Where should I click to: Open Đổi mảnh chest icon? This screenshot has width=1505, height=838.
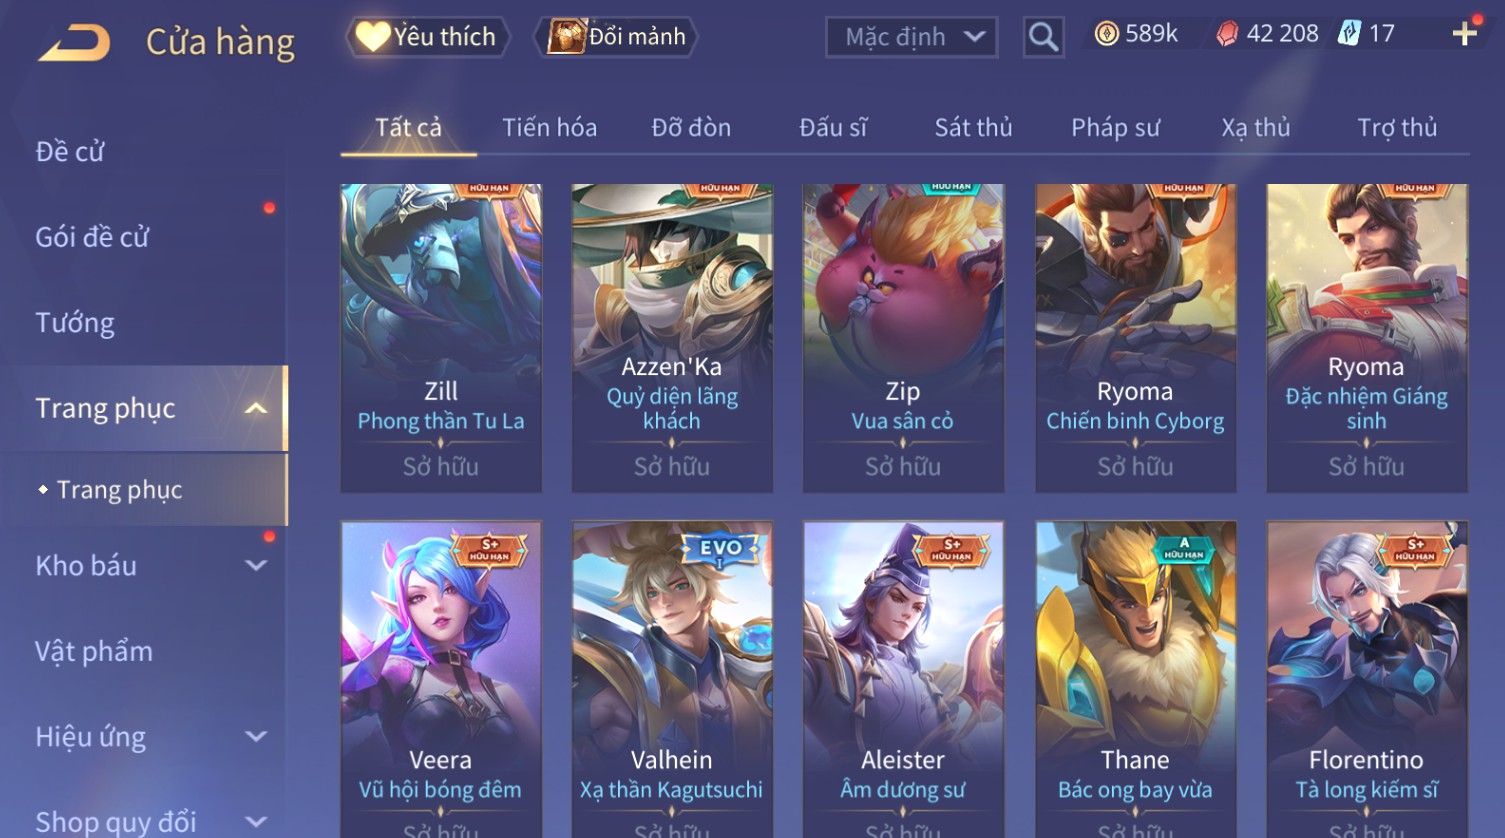566,37
